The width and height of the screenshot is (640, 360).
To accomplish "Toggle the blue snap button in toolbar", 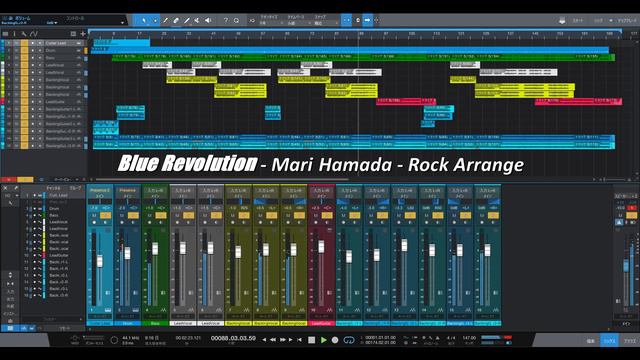I will pyautogui.click(x=346, y=20).
